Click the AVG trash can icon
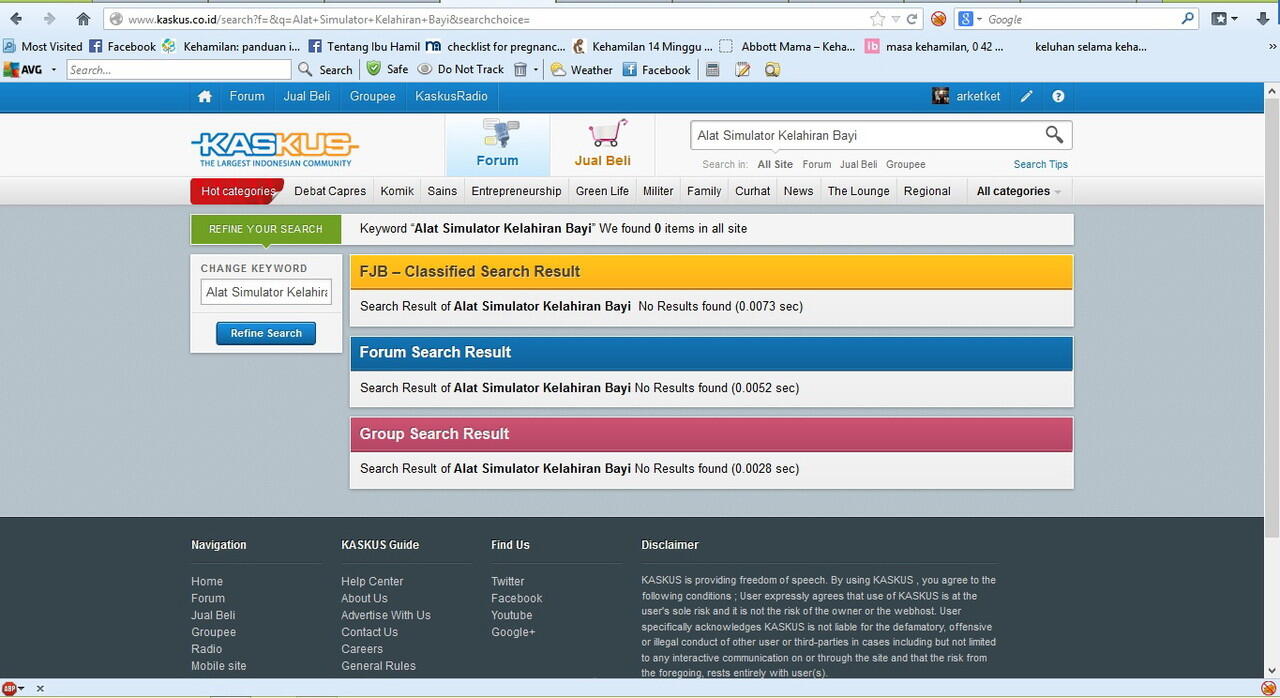1280x698 pixels. (x=520, y=69)
